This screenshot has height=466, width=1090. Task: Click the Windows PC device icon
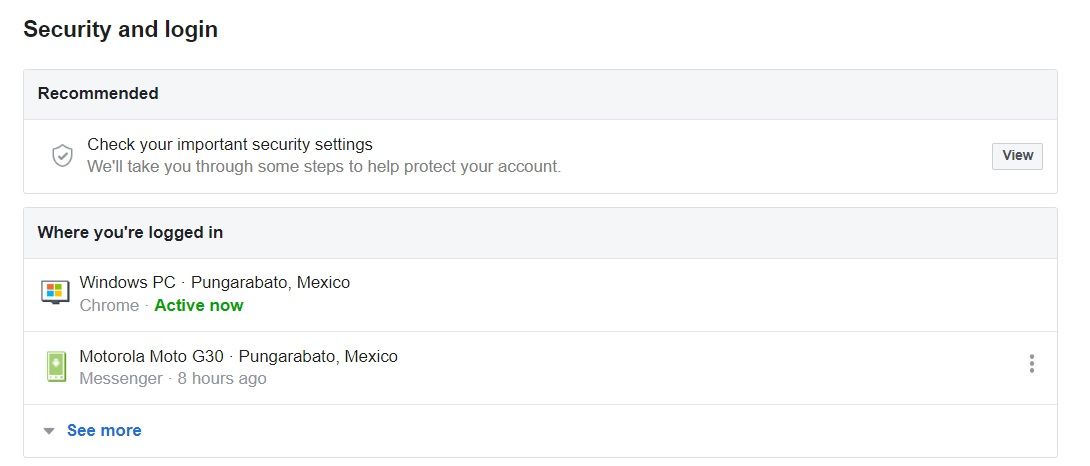click(x=55, y=292)
